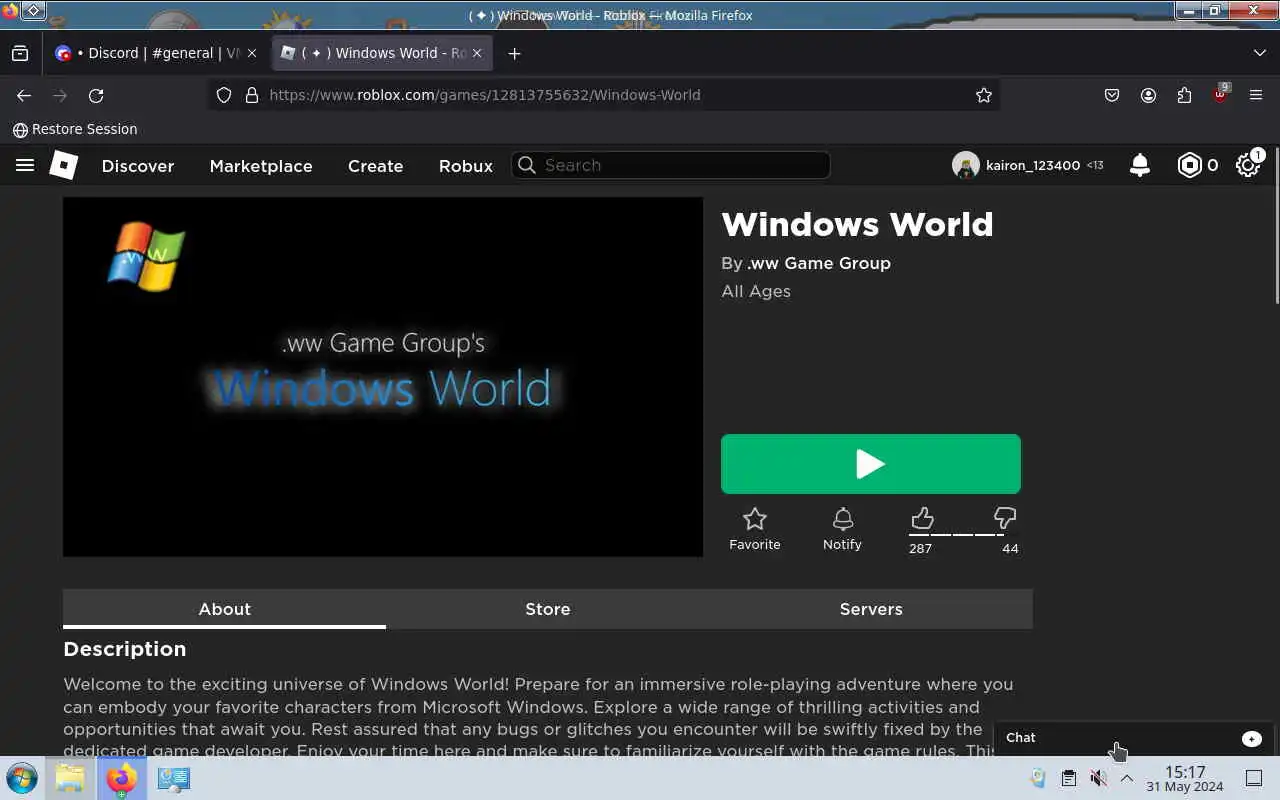Open Roblox settings gear icon

pyautogui.click(x=1248, y=165)
